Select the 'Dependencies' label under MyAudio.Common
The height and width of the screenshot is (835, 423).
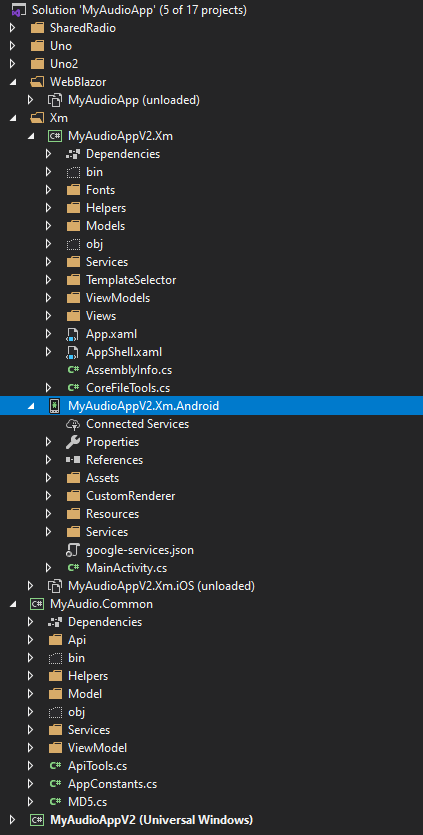tap(105, 621)
